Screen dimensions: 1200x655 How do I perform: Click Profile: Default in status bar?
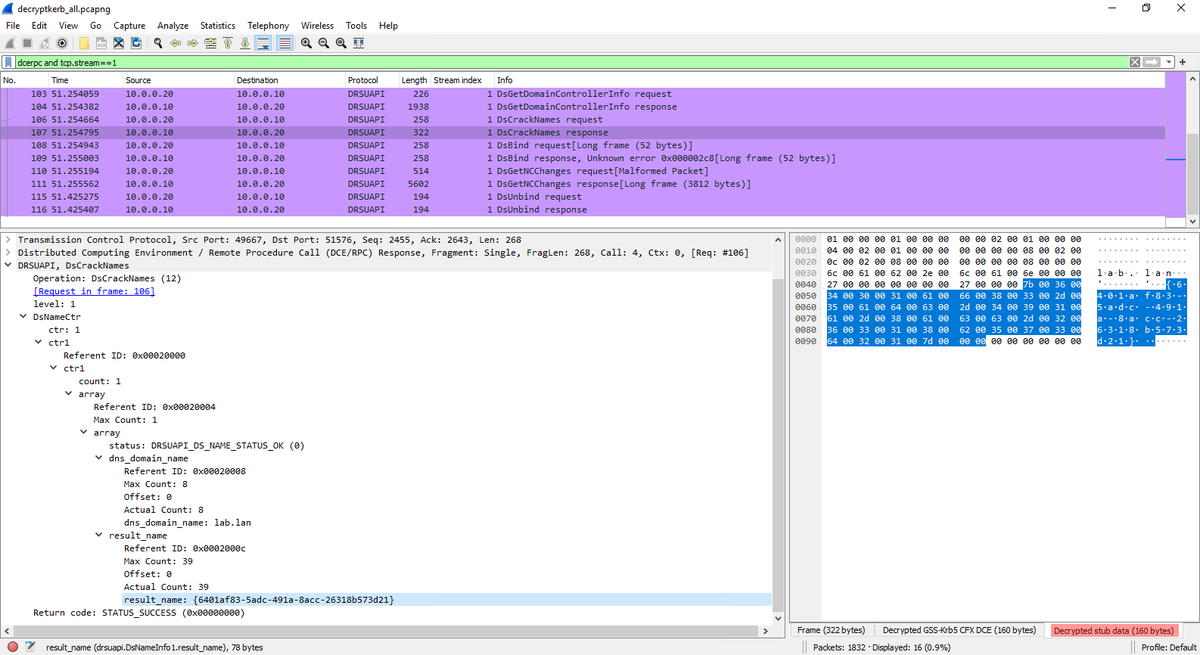point(1169,647)
